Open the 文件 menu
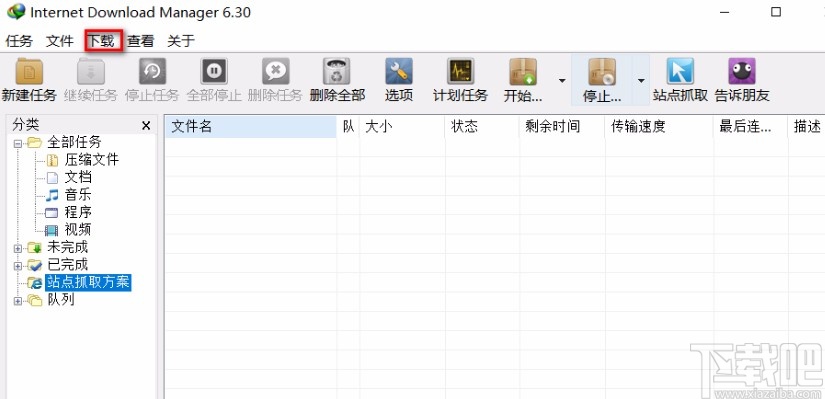 click(x=59, y=41)
